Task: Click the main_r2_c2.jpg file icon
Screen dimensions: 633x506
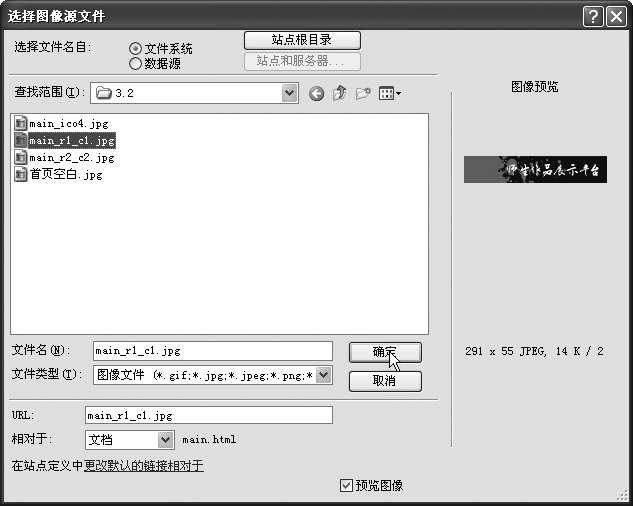Action: (20, 157)
